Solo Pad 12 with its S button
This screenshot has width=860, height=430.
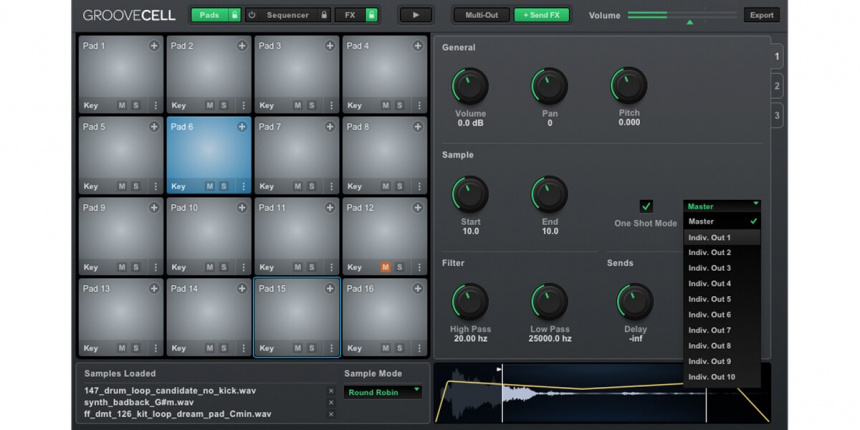click(399, 267)
